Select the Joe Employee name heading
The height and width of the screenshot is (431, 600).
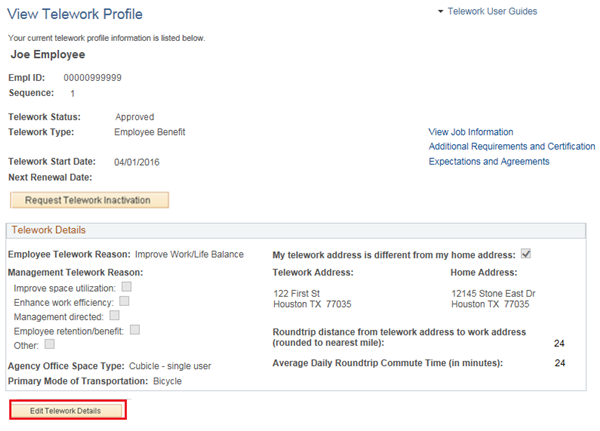47,55
